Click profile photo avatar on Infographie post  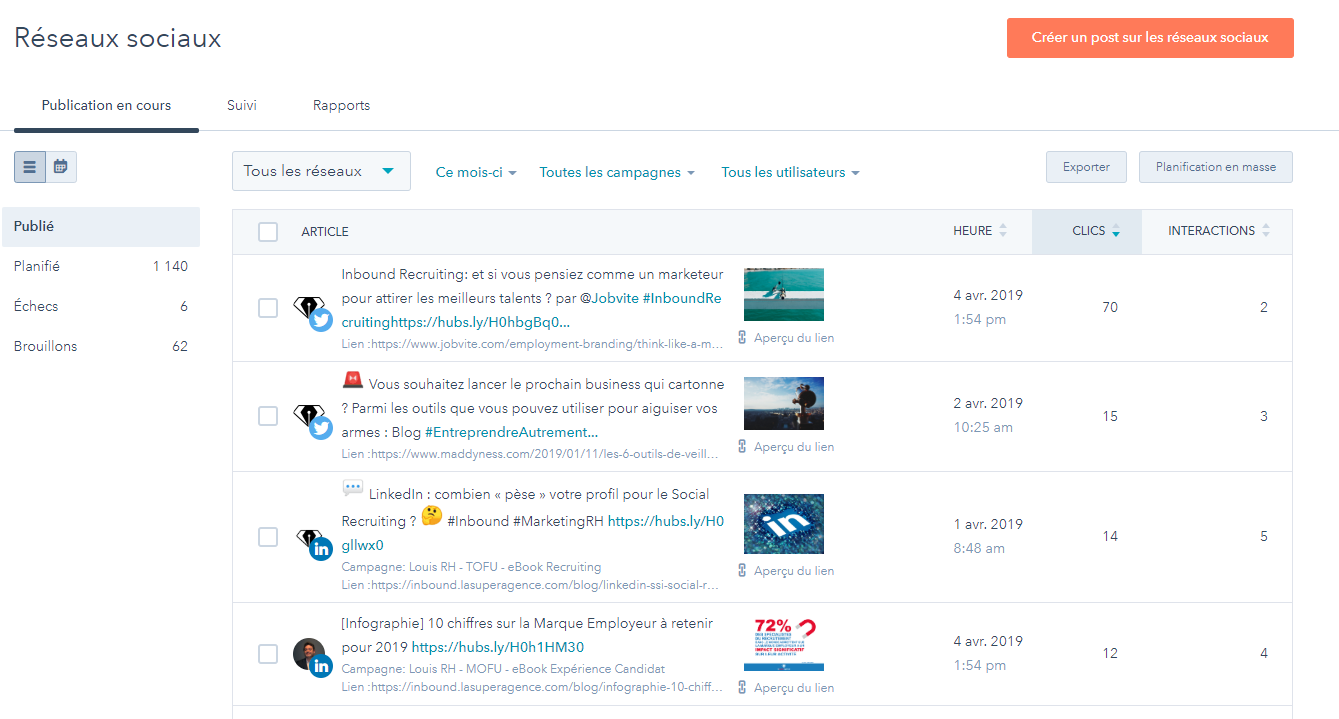(x=309, y=653)
